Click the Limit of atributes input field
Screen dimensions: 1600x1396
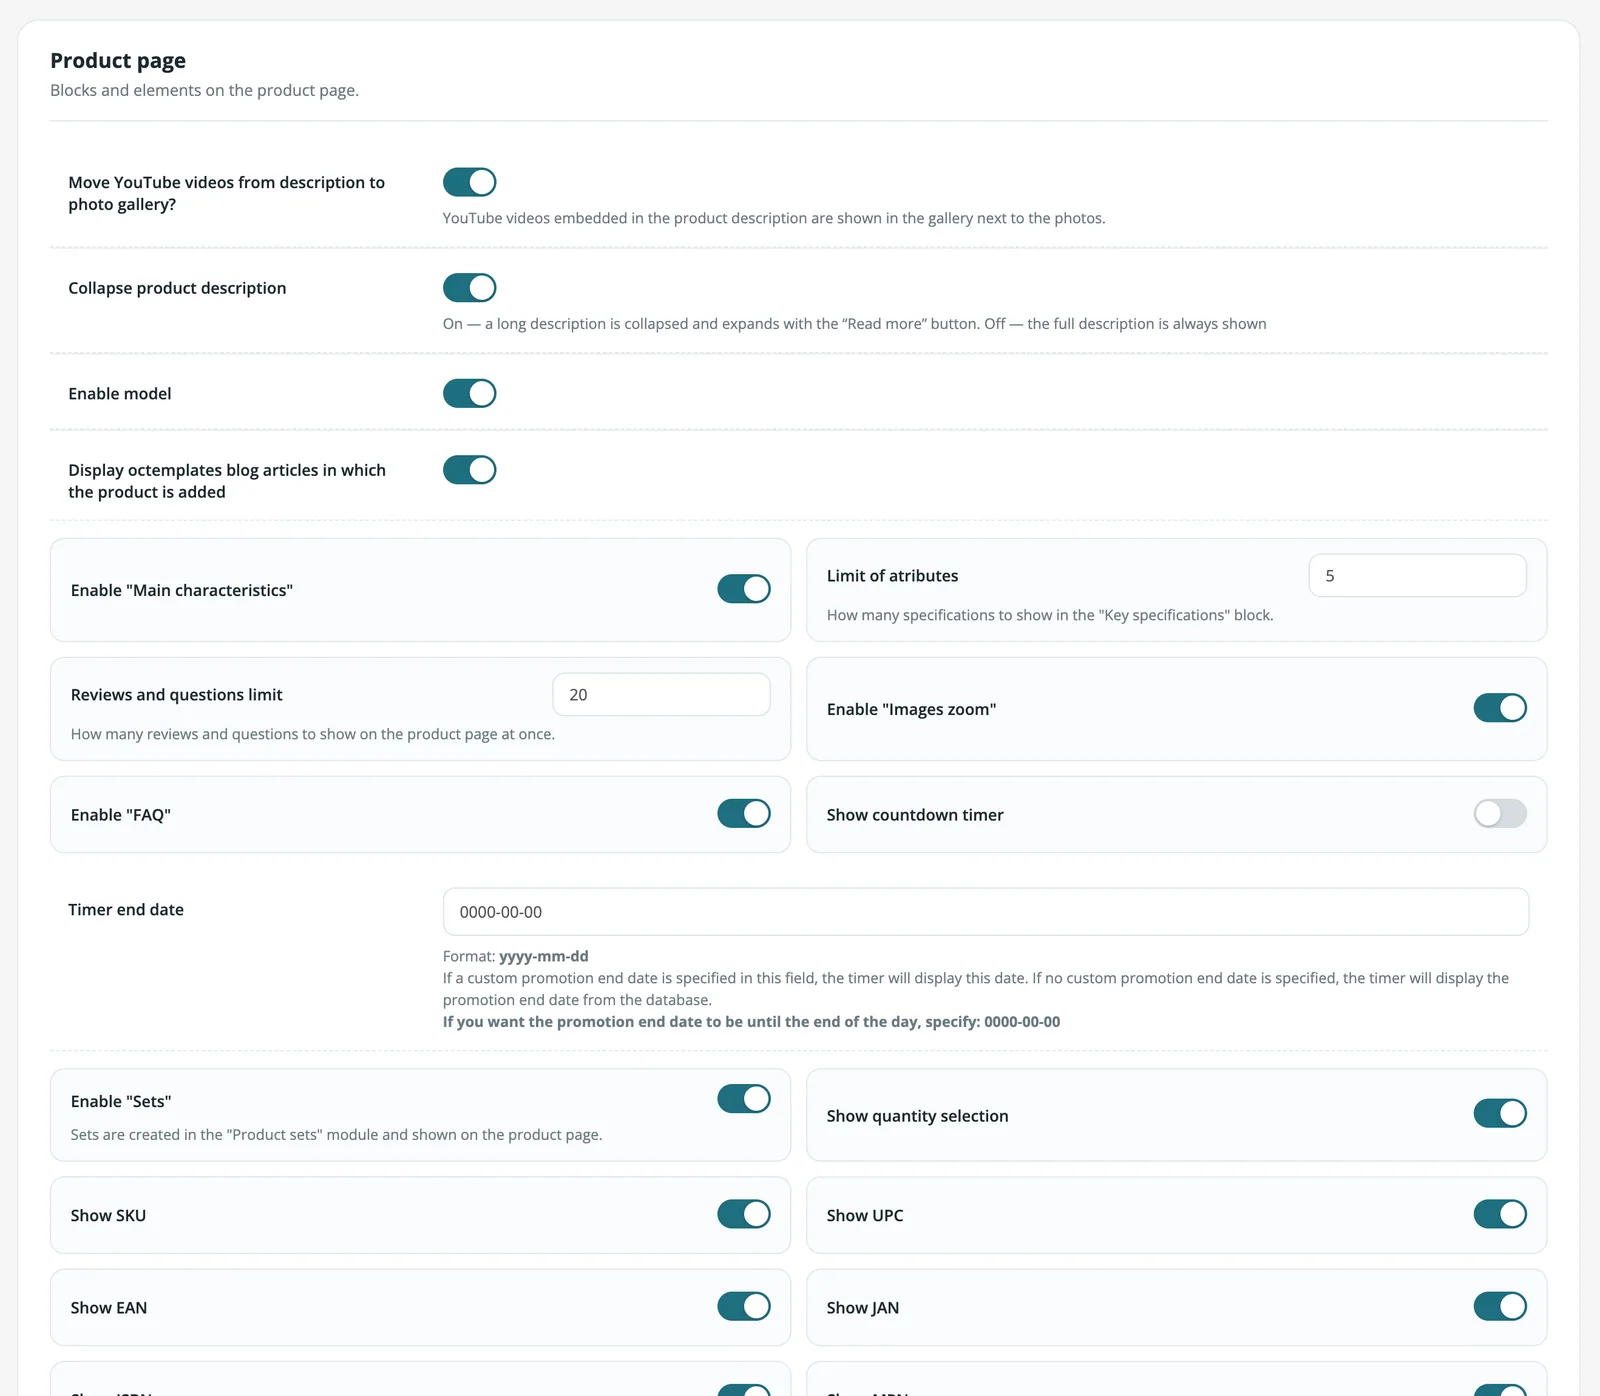click(1417, 576)
